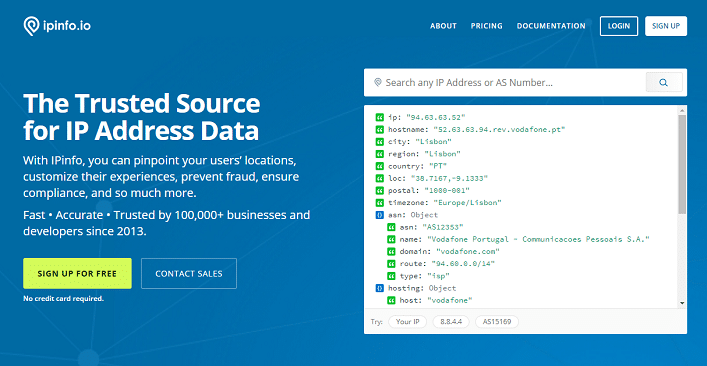Click the green quote icon beside domain
This screenshot has width=707, height=366.
391,252
